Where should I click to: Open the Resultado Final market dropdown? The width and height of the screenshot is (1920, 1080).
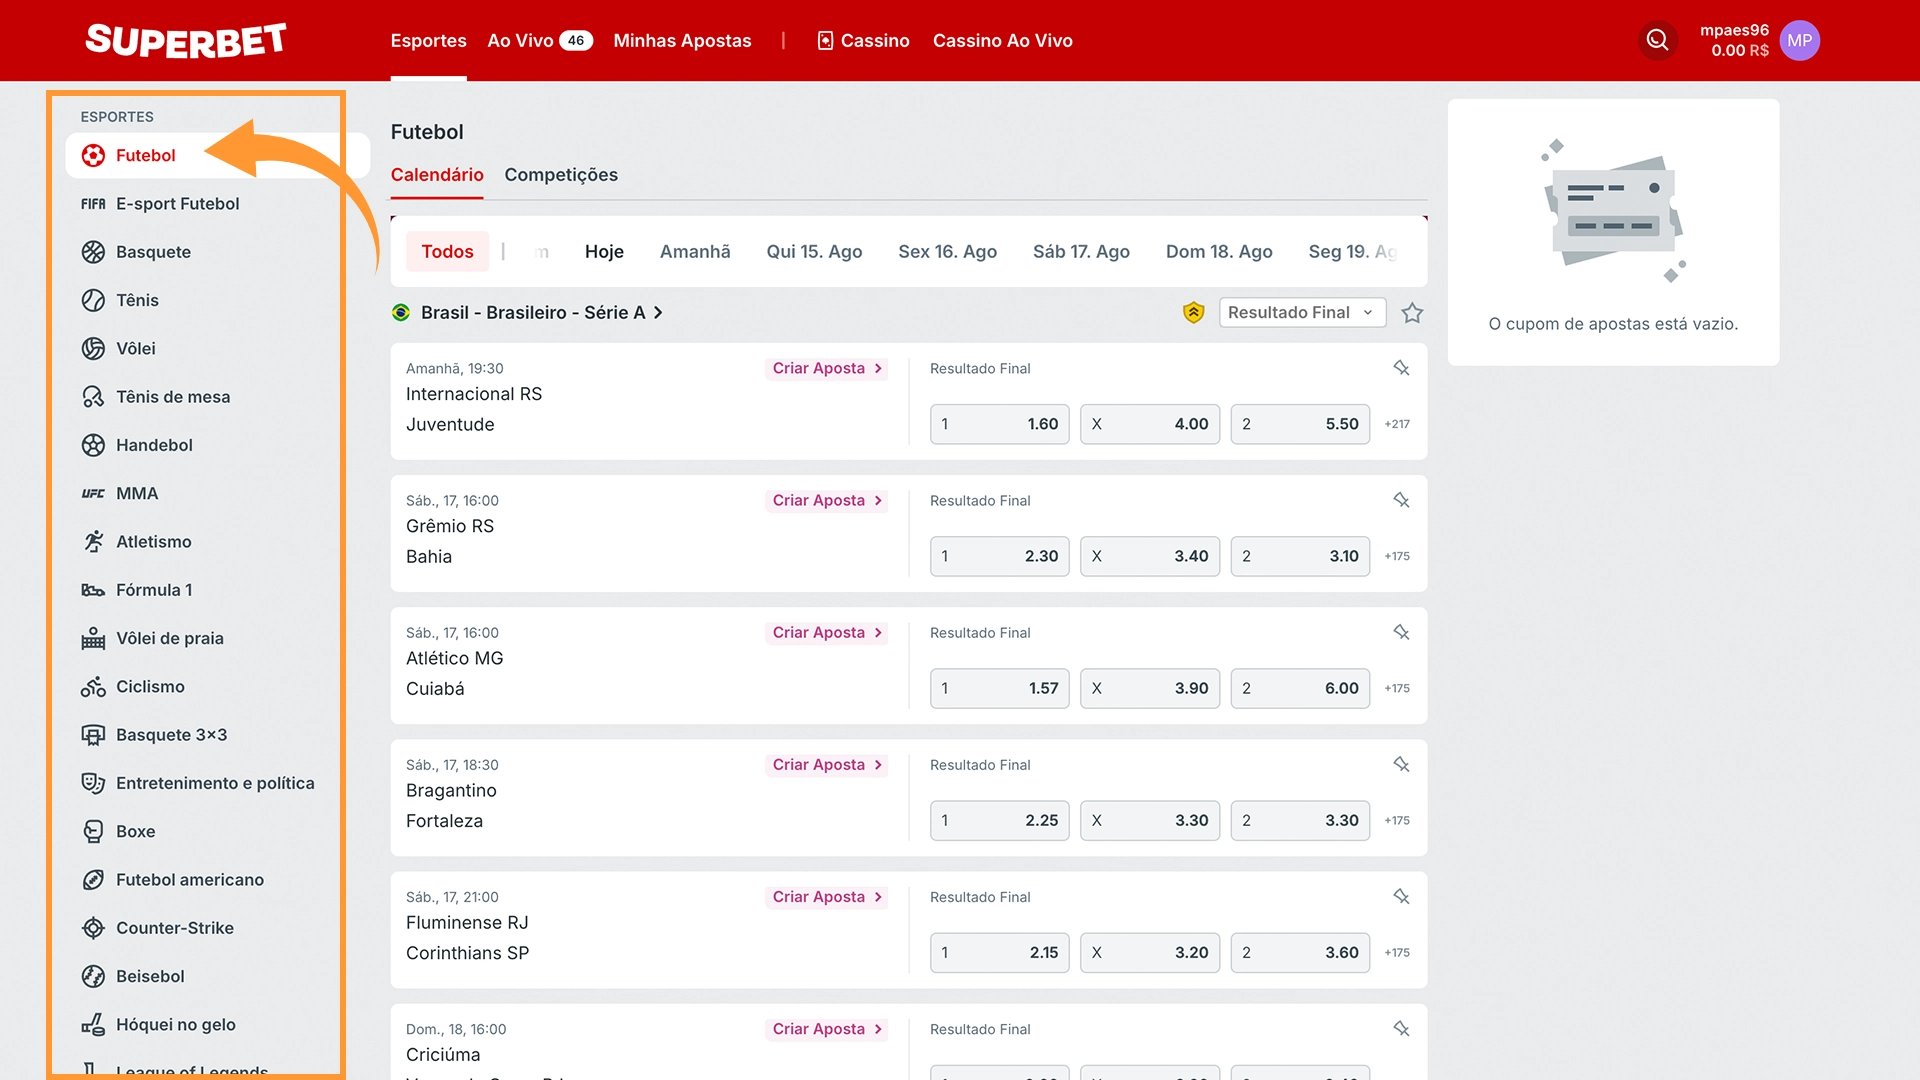(x=1302, y=312)
